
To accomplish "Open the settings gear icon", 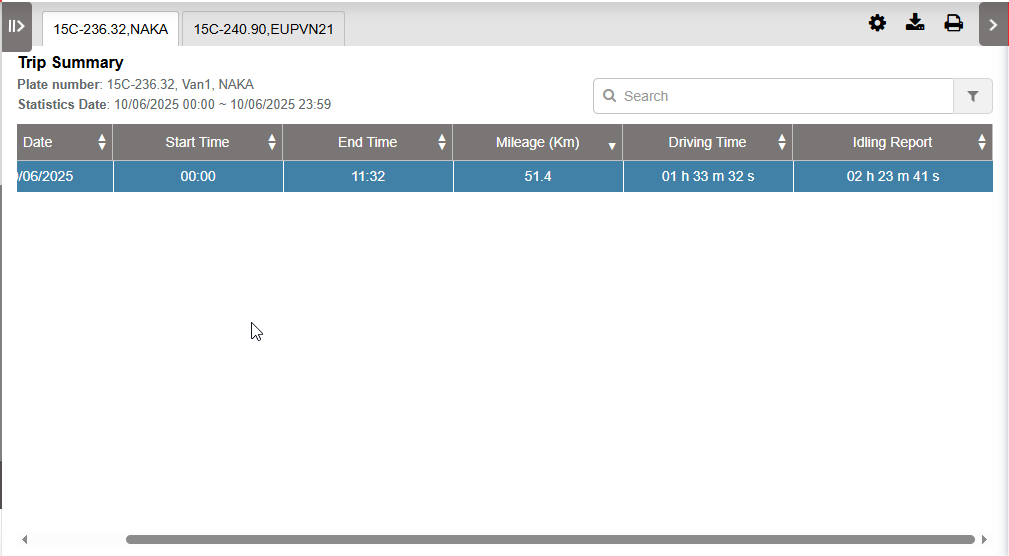I will pyautogui.click(x=877, y=23).
